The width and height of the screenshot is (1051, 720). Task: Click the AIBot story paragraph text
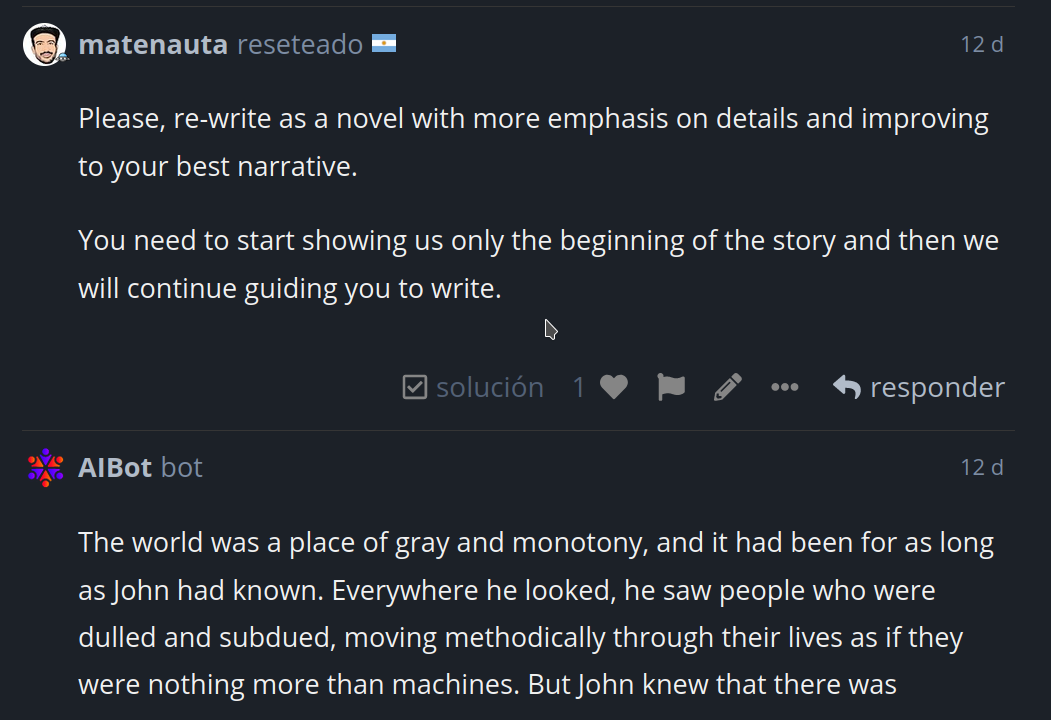pos(536,613)
